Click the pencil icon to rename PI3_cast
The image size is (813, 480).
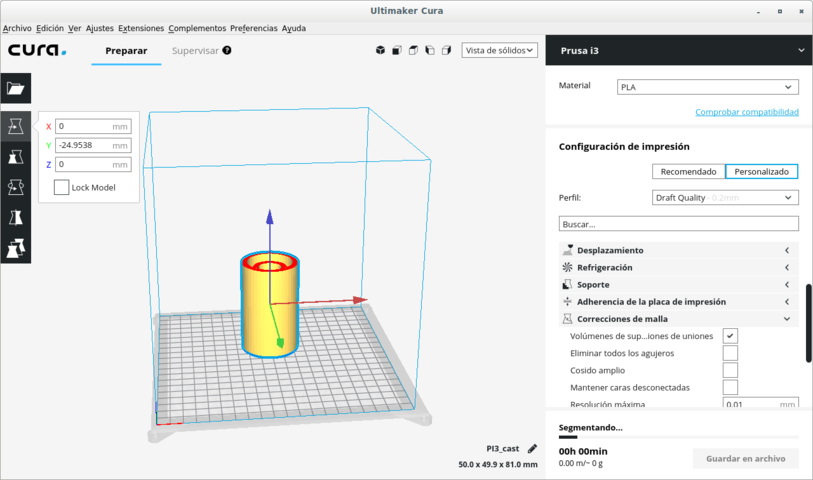pyautogui.click(x=532, y=449)
